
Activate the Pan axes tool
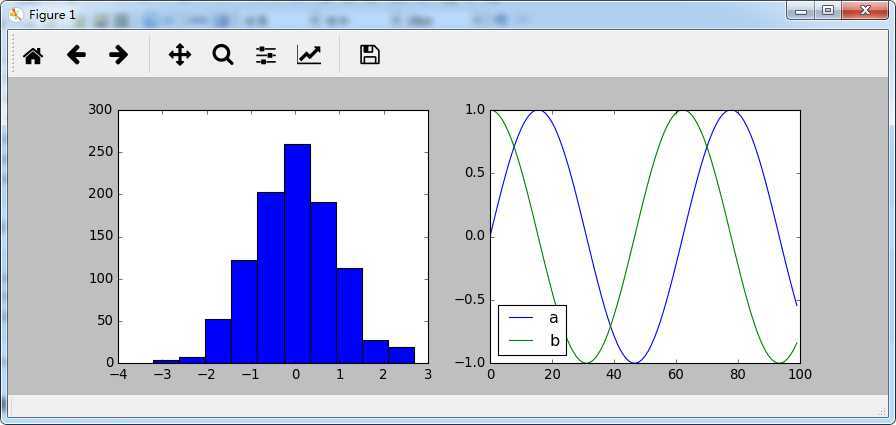(180, 55)
